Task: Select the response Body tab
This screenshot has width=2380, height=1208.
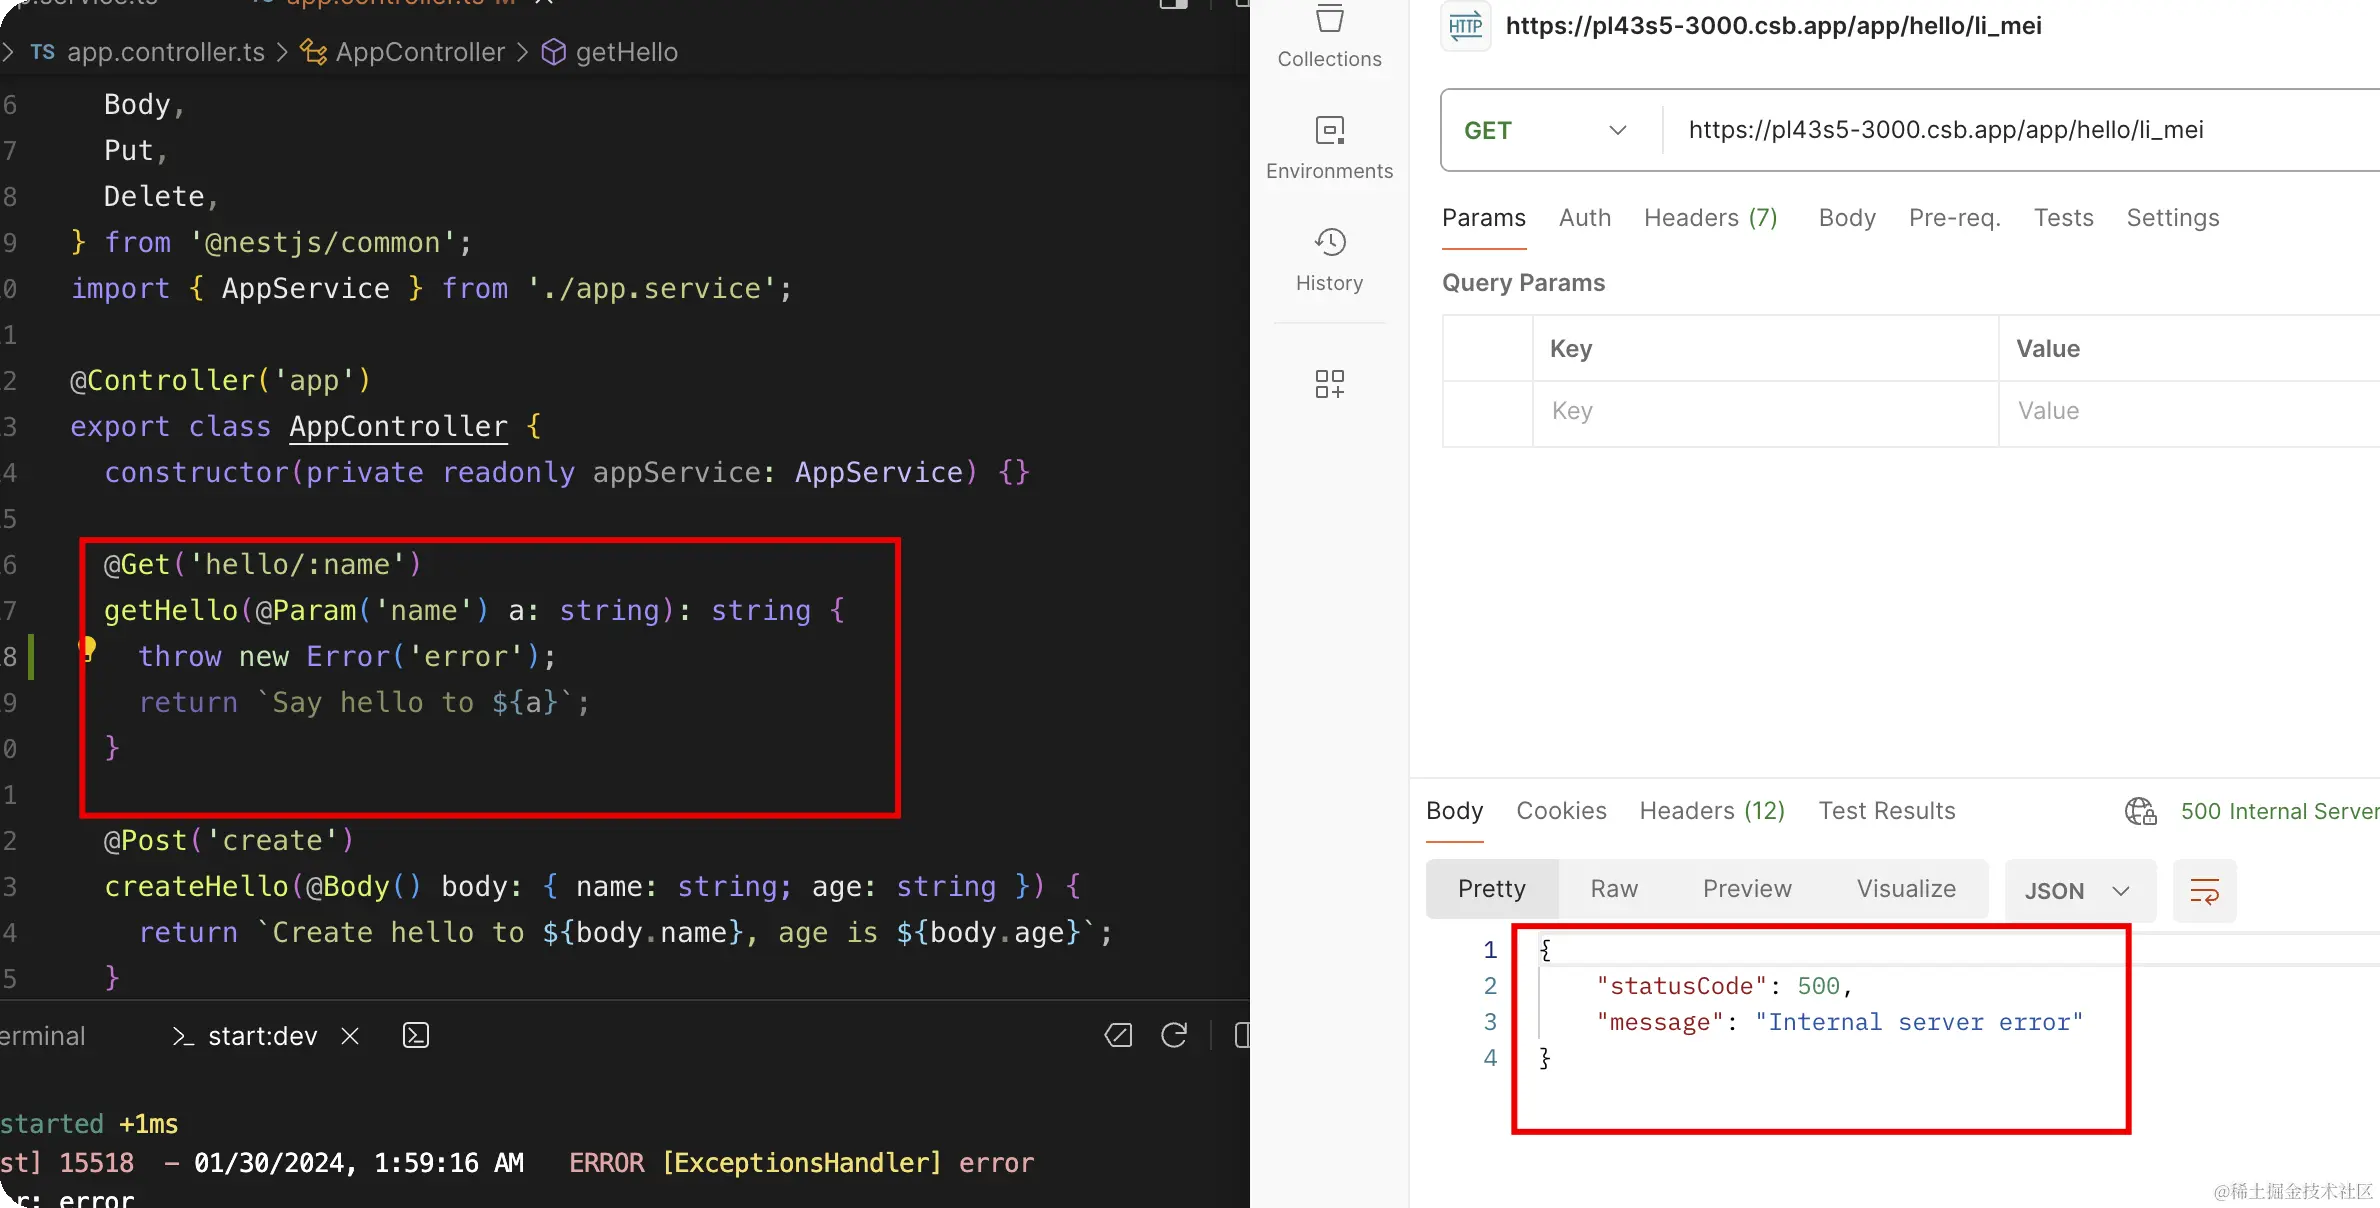Action: point(1455,811)
